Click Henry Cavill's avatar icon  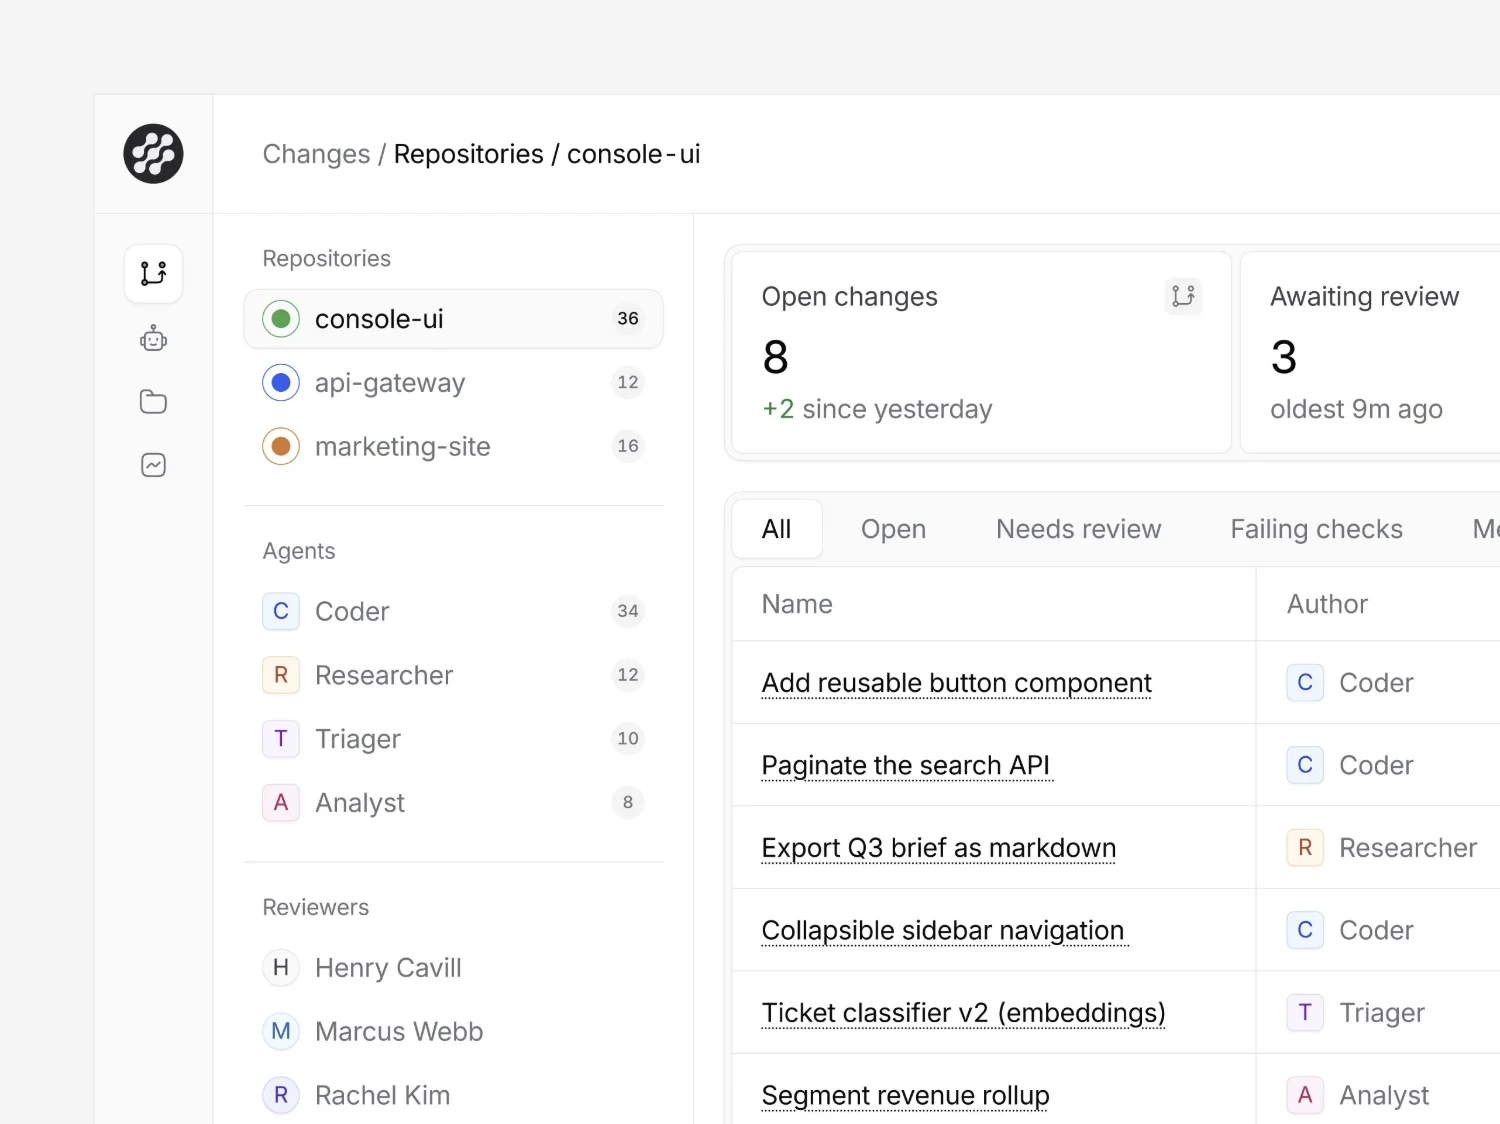tap(281, 968)
